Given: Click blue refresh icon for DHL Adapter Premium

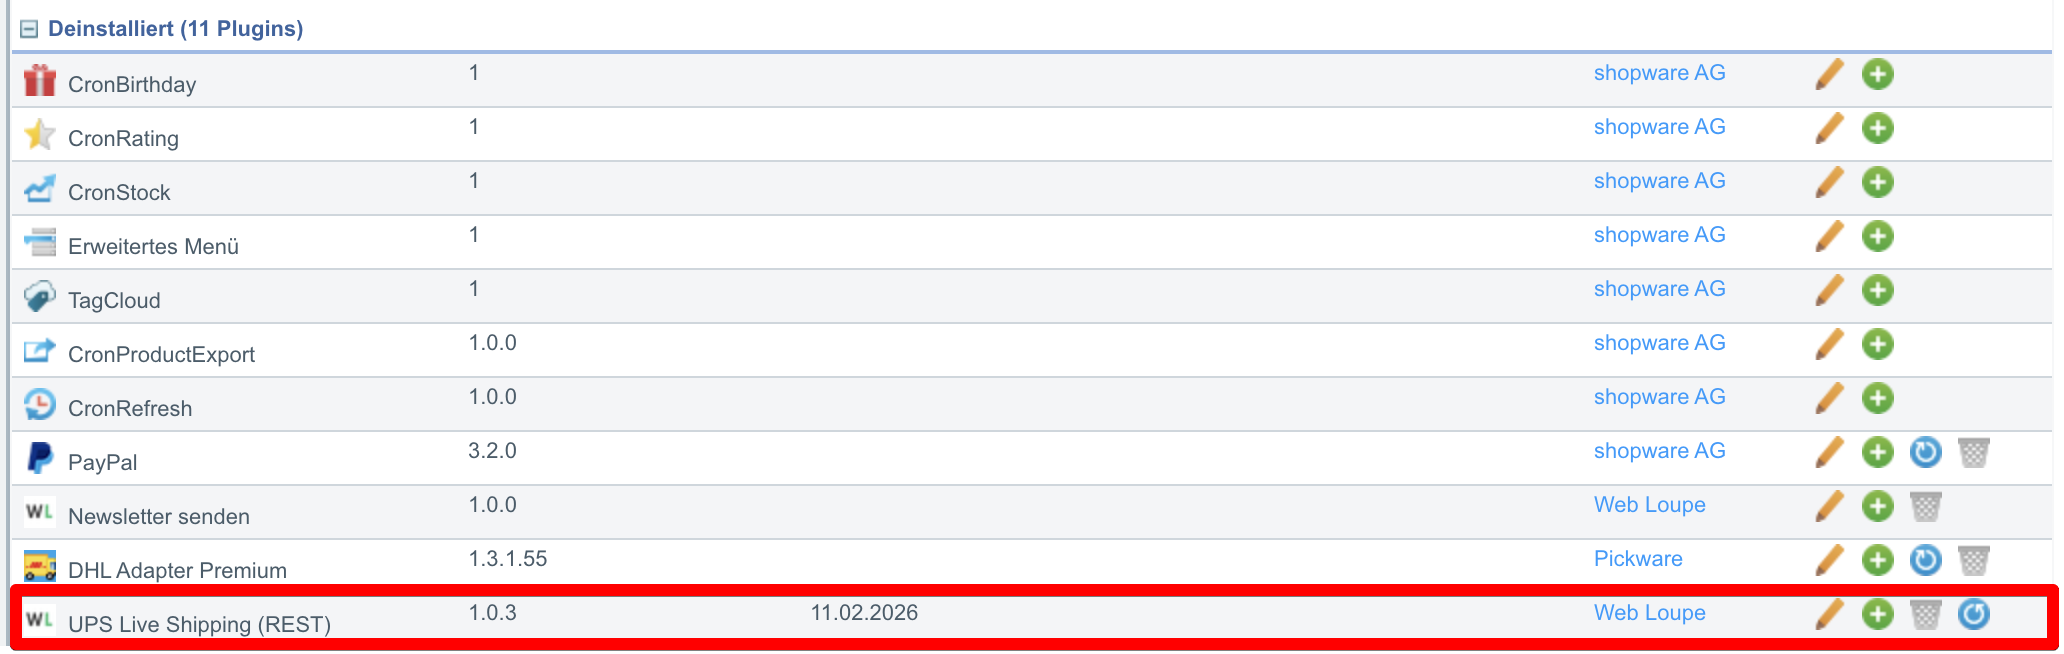Looking at the screenshot, I should [x=1925, y=560].
